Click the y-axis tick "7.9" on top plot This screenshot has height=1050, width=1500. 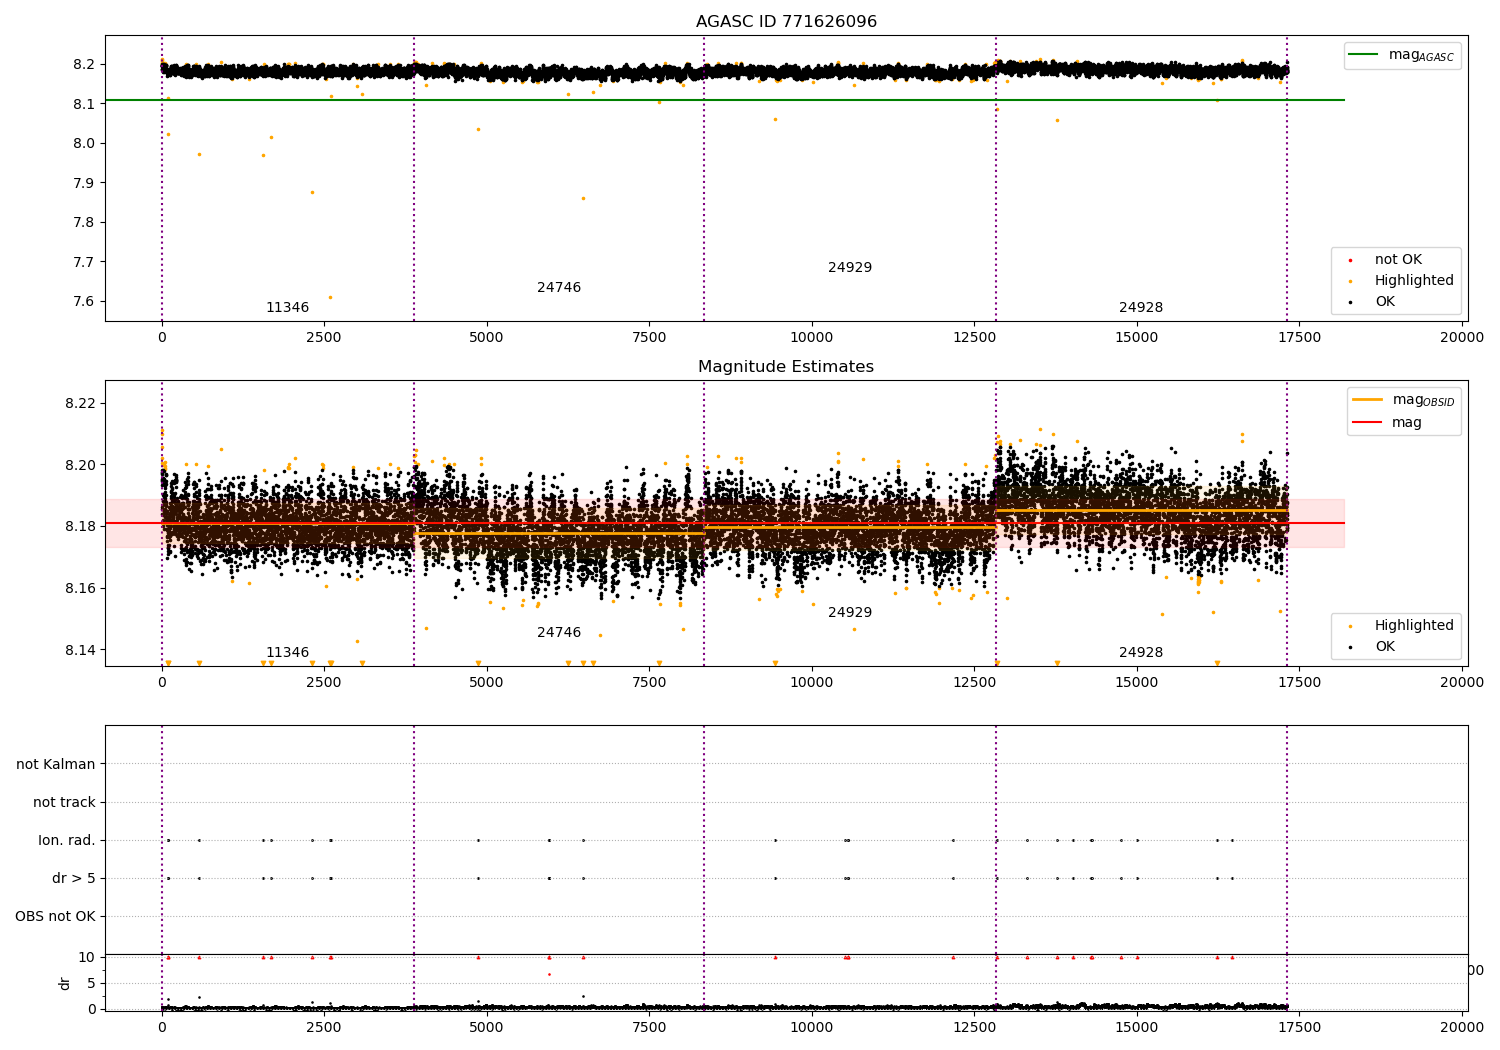85,183
